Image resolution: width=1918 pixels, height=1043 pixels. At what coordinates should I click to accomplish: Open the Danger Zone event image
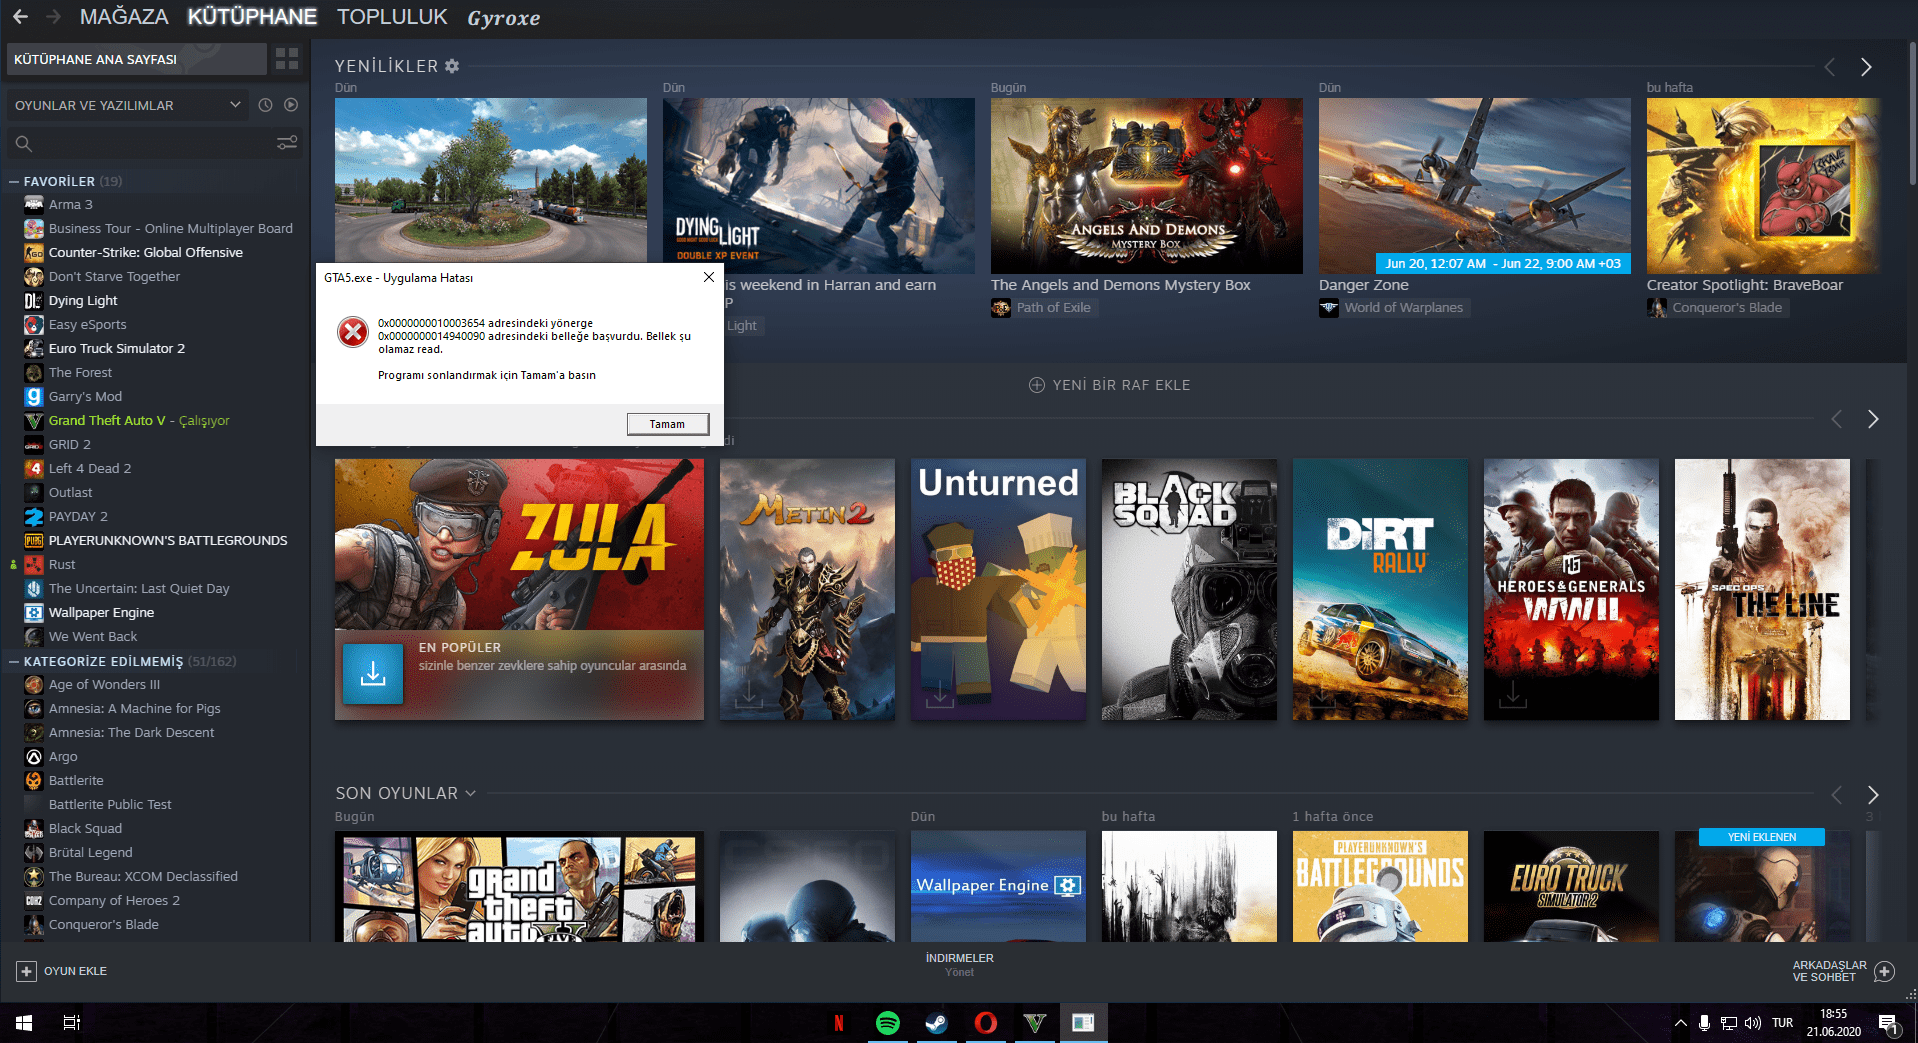pyautogui.click(x=1475, y=186)
